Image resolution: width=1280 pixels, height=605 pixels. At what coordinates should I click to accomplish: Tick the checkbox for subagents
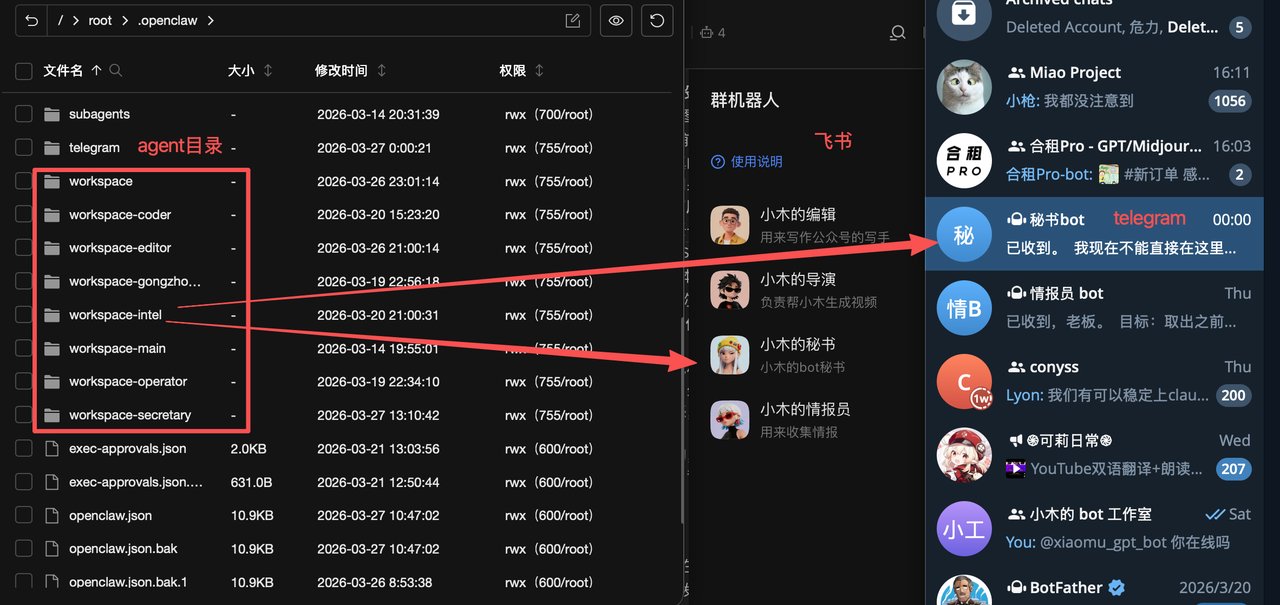click(24, 114)
